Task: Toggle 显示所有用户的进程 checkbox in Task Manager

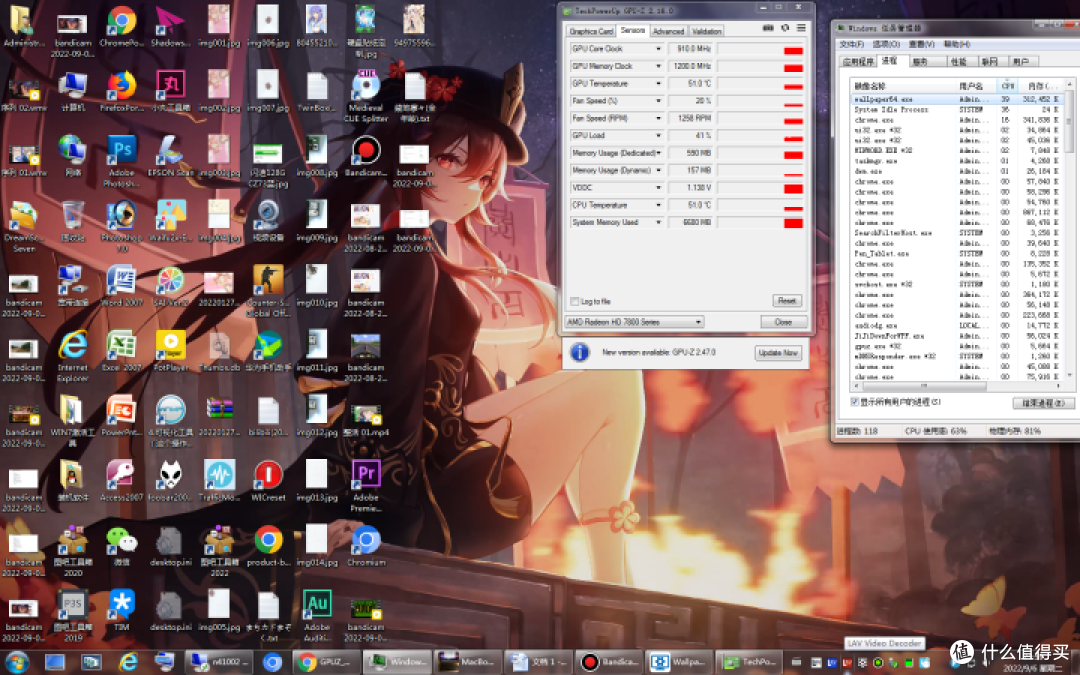Action: click(855, 402)
